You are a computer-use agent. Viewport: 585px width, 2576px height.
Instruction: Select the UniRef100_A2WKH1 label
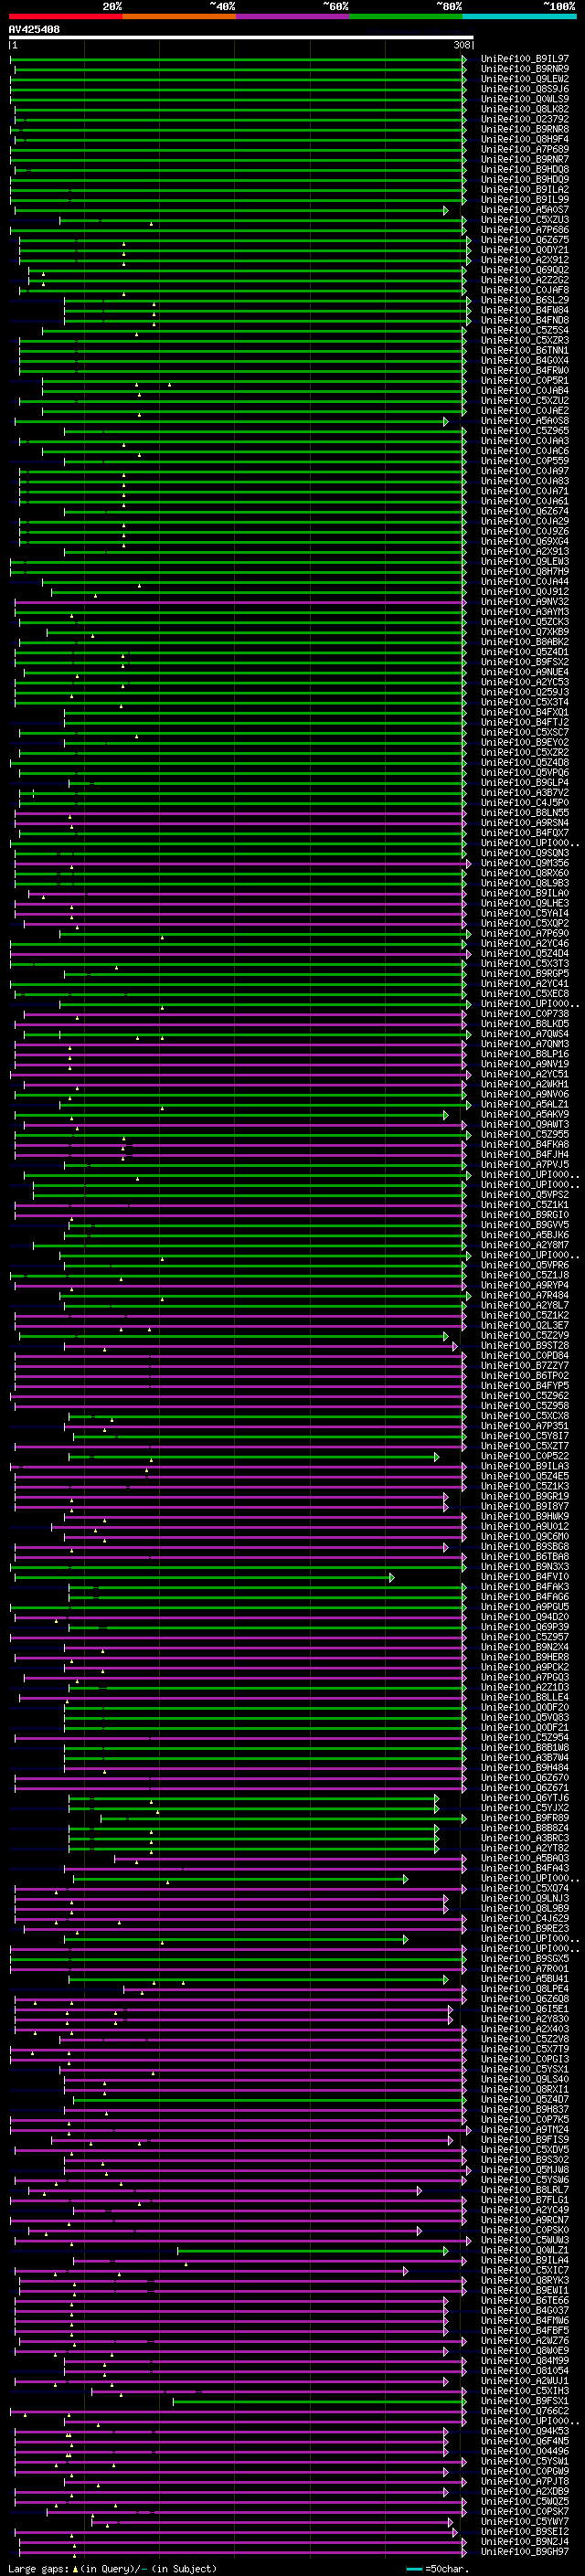[525, 1084]
